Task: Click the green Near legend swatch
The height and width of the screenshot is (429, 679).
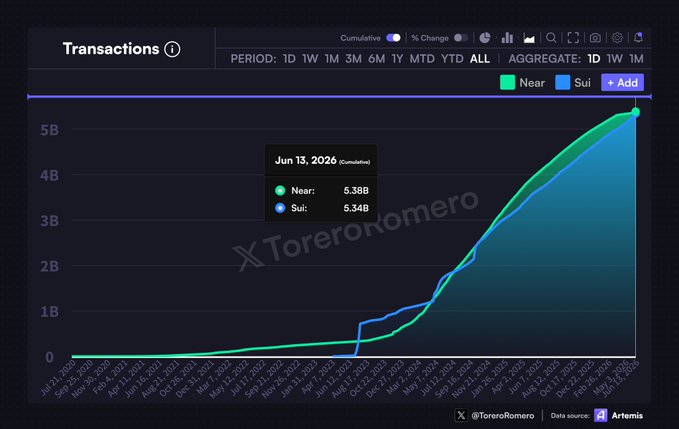Action: click(508, 82)
